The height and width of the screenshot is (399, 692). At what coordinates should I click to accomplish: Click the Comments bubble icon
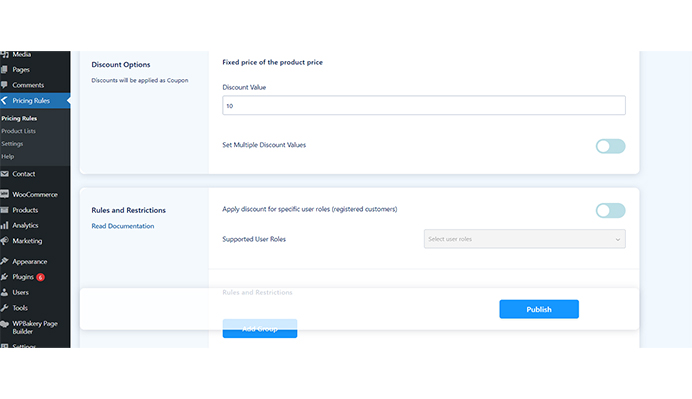(4, 85)
